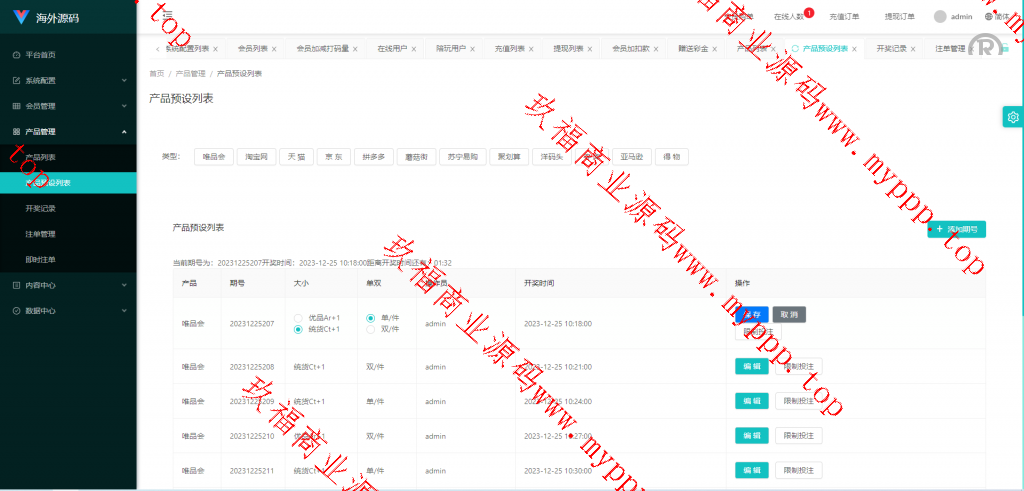
Task: Click the language globe icon in header
Action: 989,16
